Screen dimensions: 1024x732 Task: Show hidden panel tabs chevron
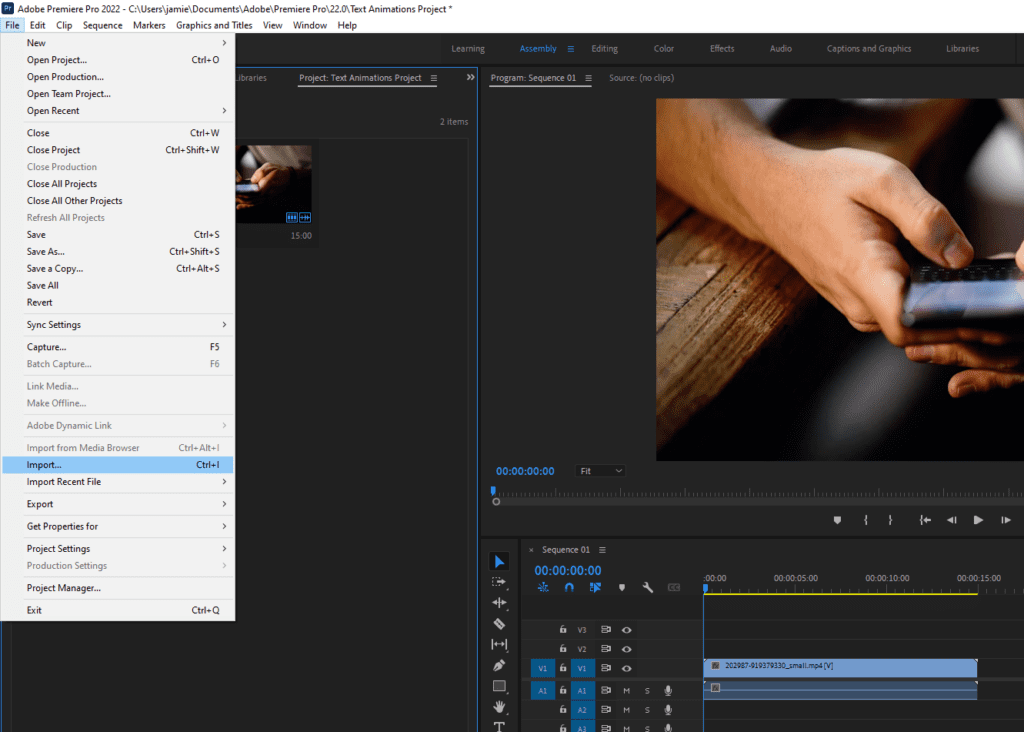coord(470,77)
